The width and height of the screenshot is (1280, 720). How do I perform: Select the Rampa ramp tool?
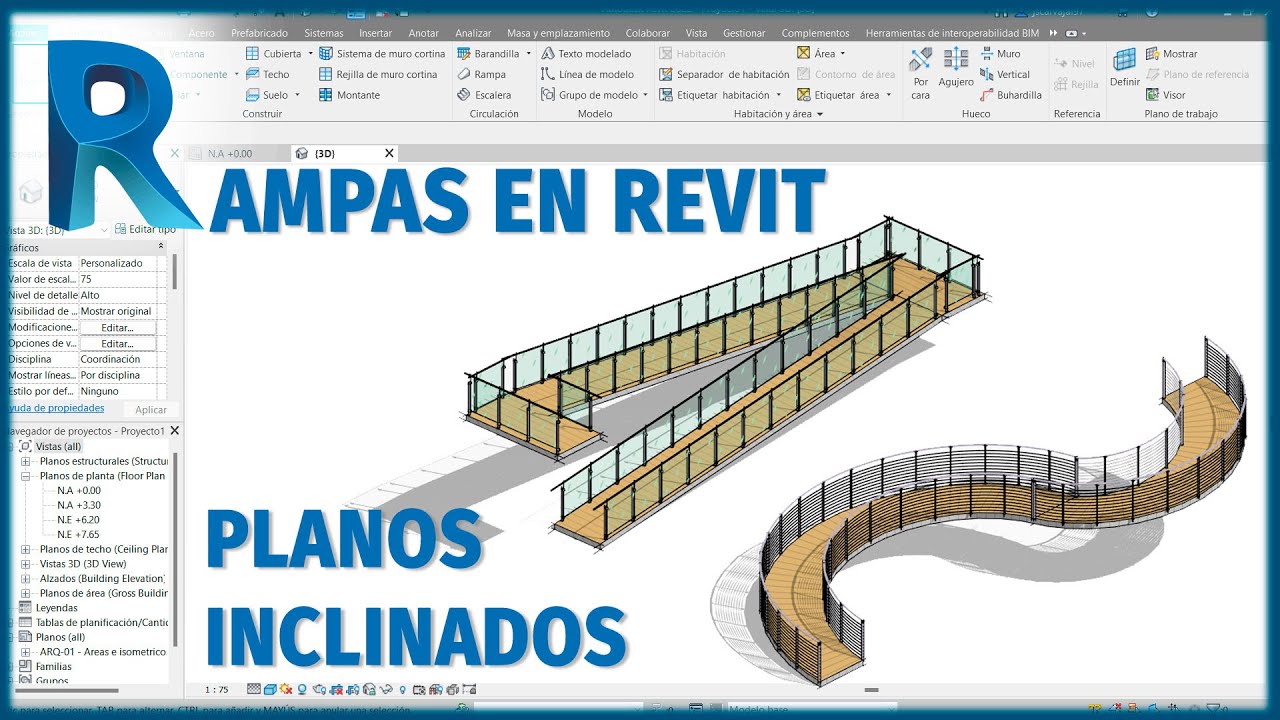point(481,74)
